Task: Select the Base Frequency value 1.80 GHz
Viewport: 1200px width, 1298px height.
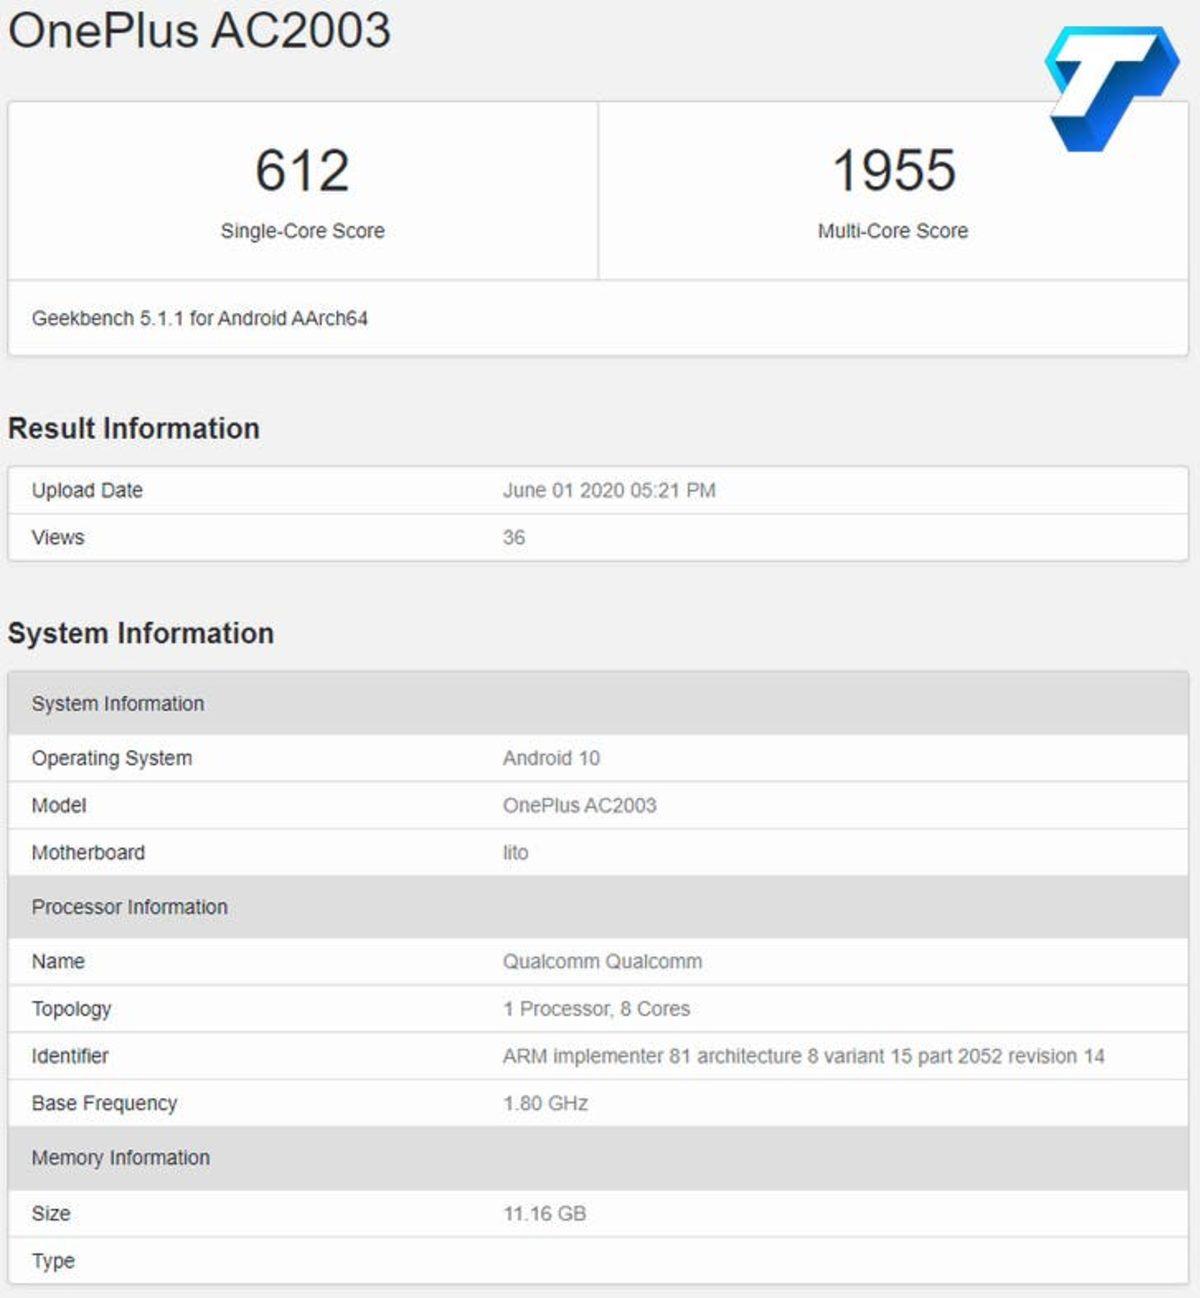Action: 545,1103
